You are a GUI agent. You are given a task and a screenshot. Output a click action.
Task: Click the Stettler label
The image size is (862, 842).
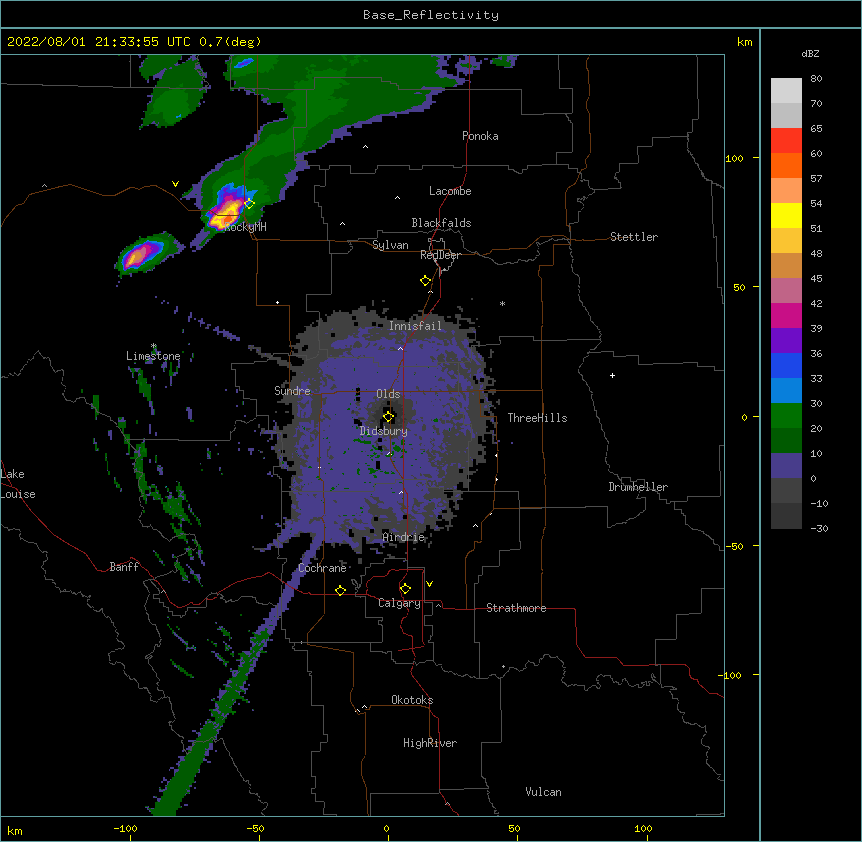[633, 237]
